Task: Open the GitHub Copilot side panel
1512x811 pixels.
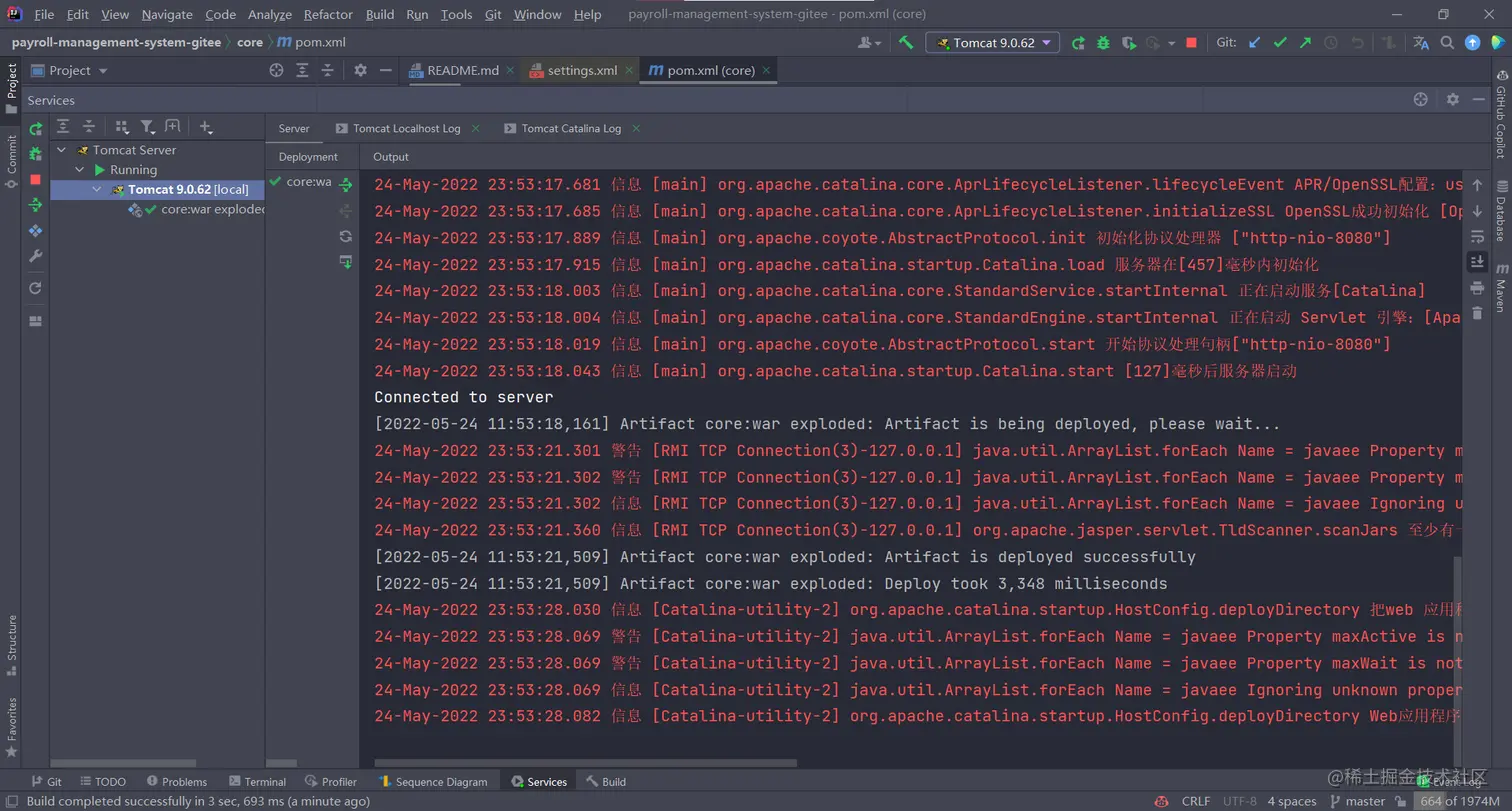Action: pyautogui.click(x=1500, y=115)
